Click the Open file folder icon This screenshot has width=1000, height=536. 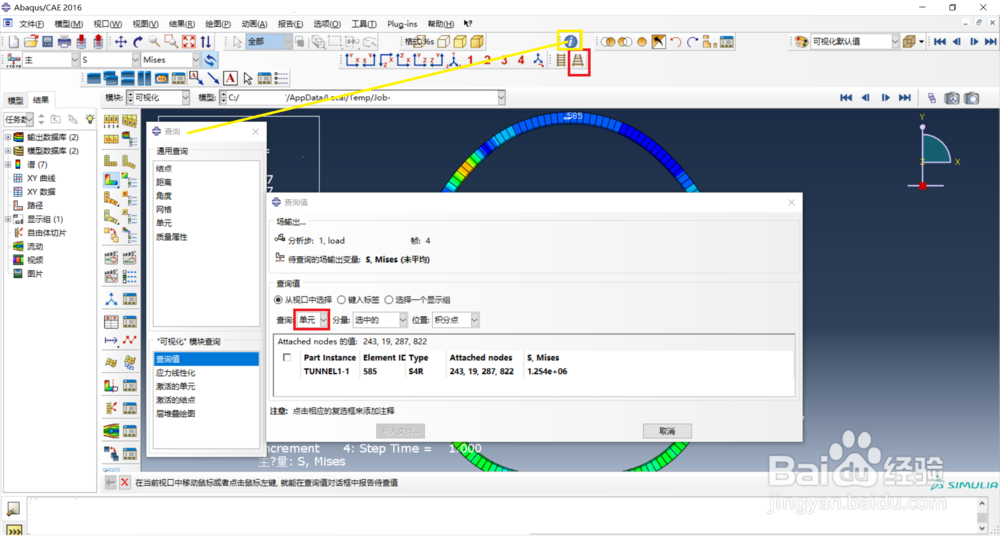coord(31,42)
